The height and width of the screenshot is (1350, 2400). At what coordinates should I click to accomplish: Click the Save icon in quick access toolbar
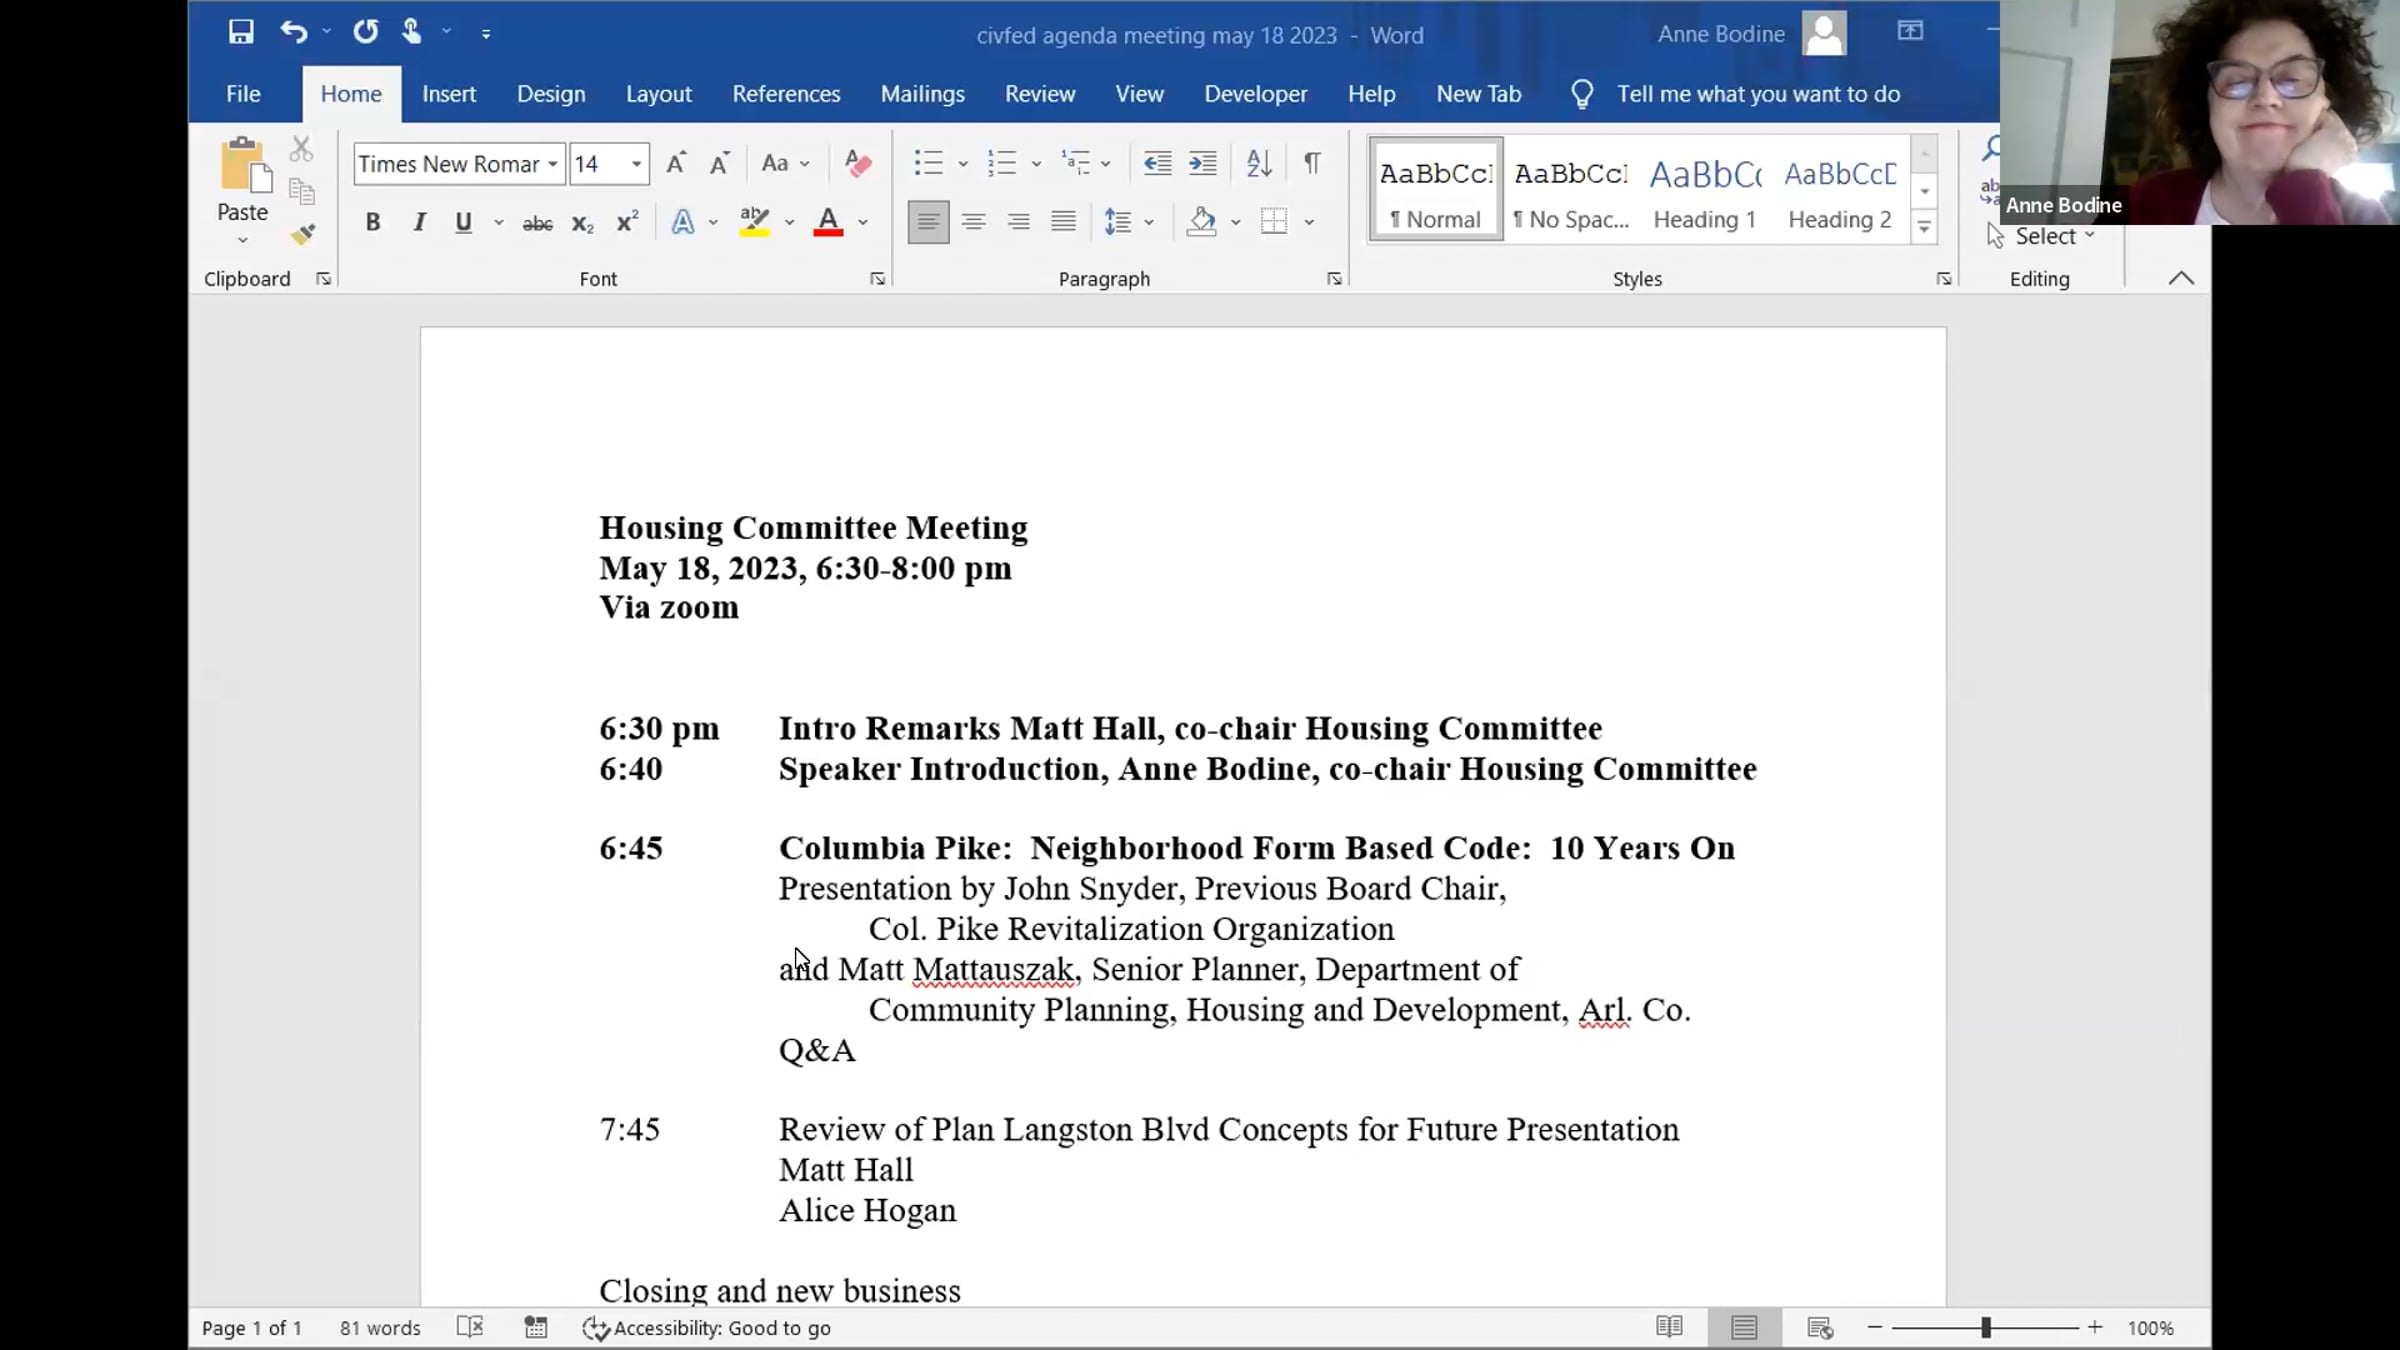pyautogui.click(x=241, y=32)
